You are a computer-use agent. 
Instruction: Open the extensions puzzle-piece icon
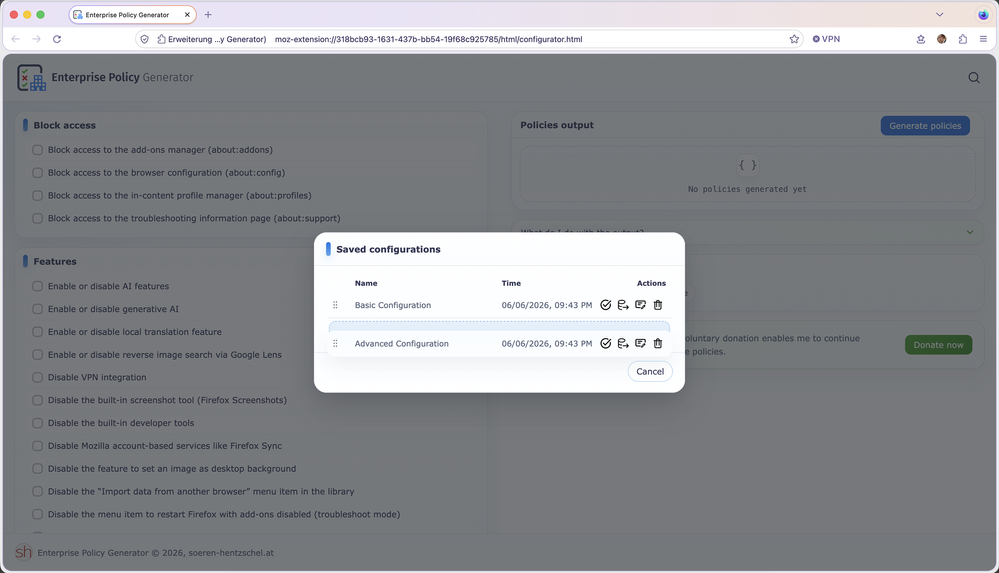[963, 39]
